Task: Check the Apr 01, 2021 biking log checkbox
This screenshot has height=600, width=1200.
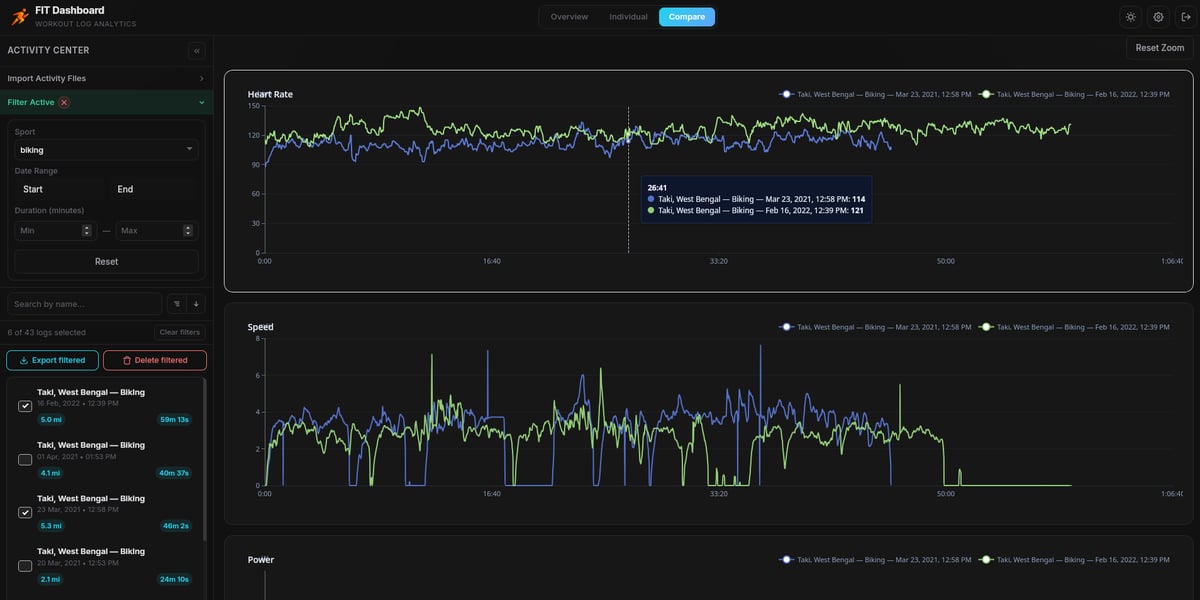Action: click(x=22, y=459)
